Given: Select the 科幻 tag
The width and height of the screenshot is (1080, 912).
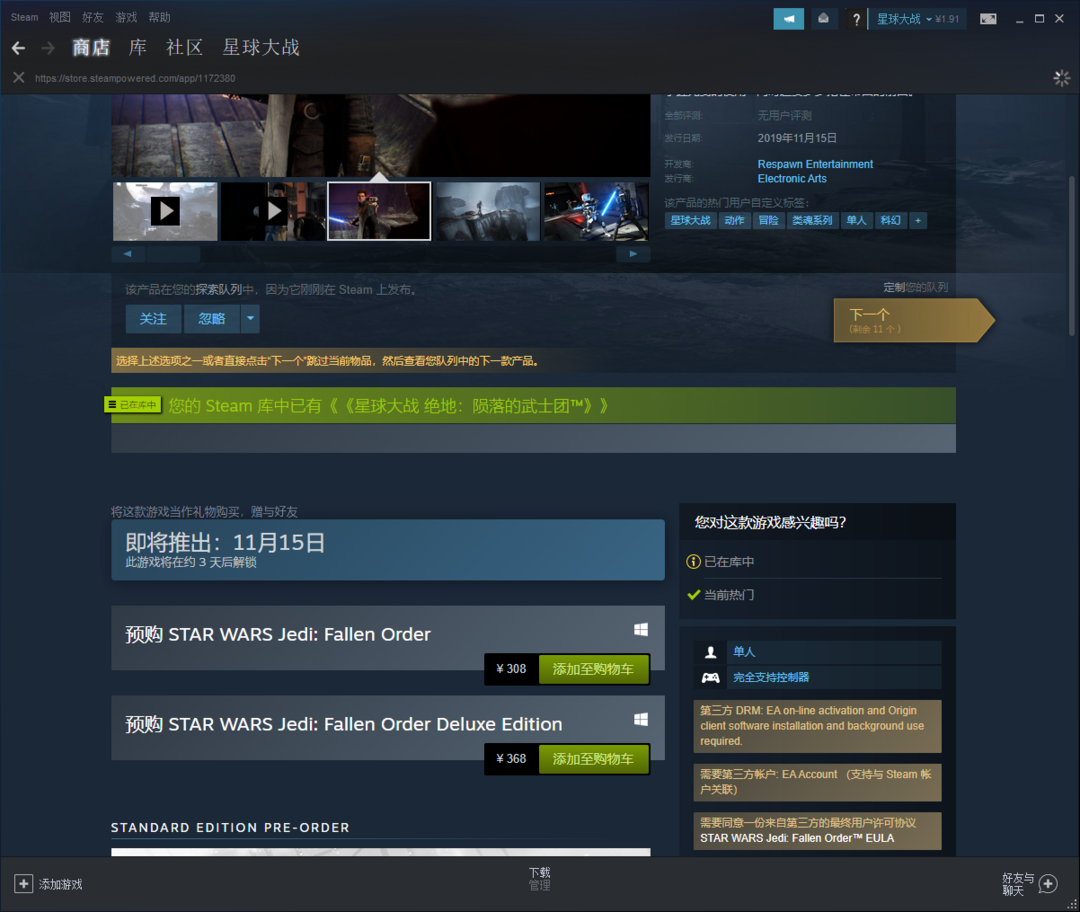Looking at the screenshot, I should (x=891, y=220).
